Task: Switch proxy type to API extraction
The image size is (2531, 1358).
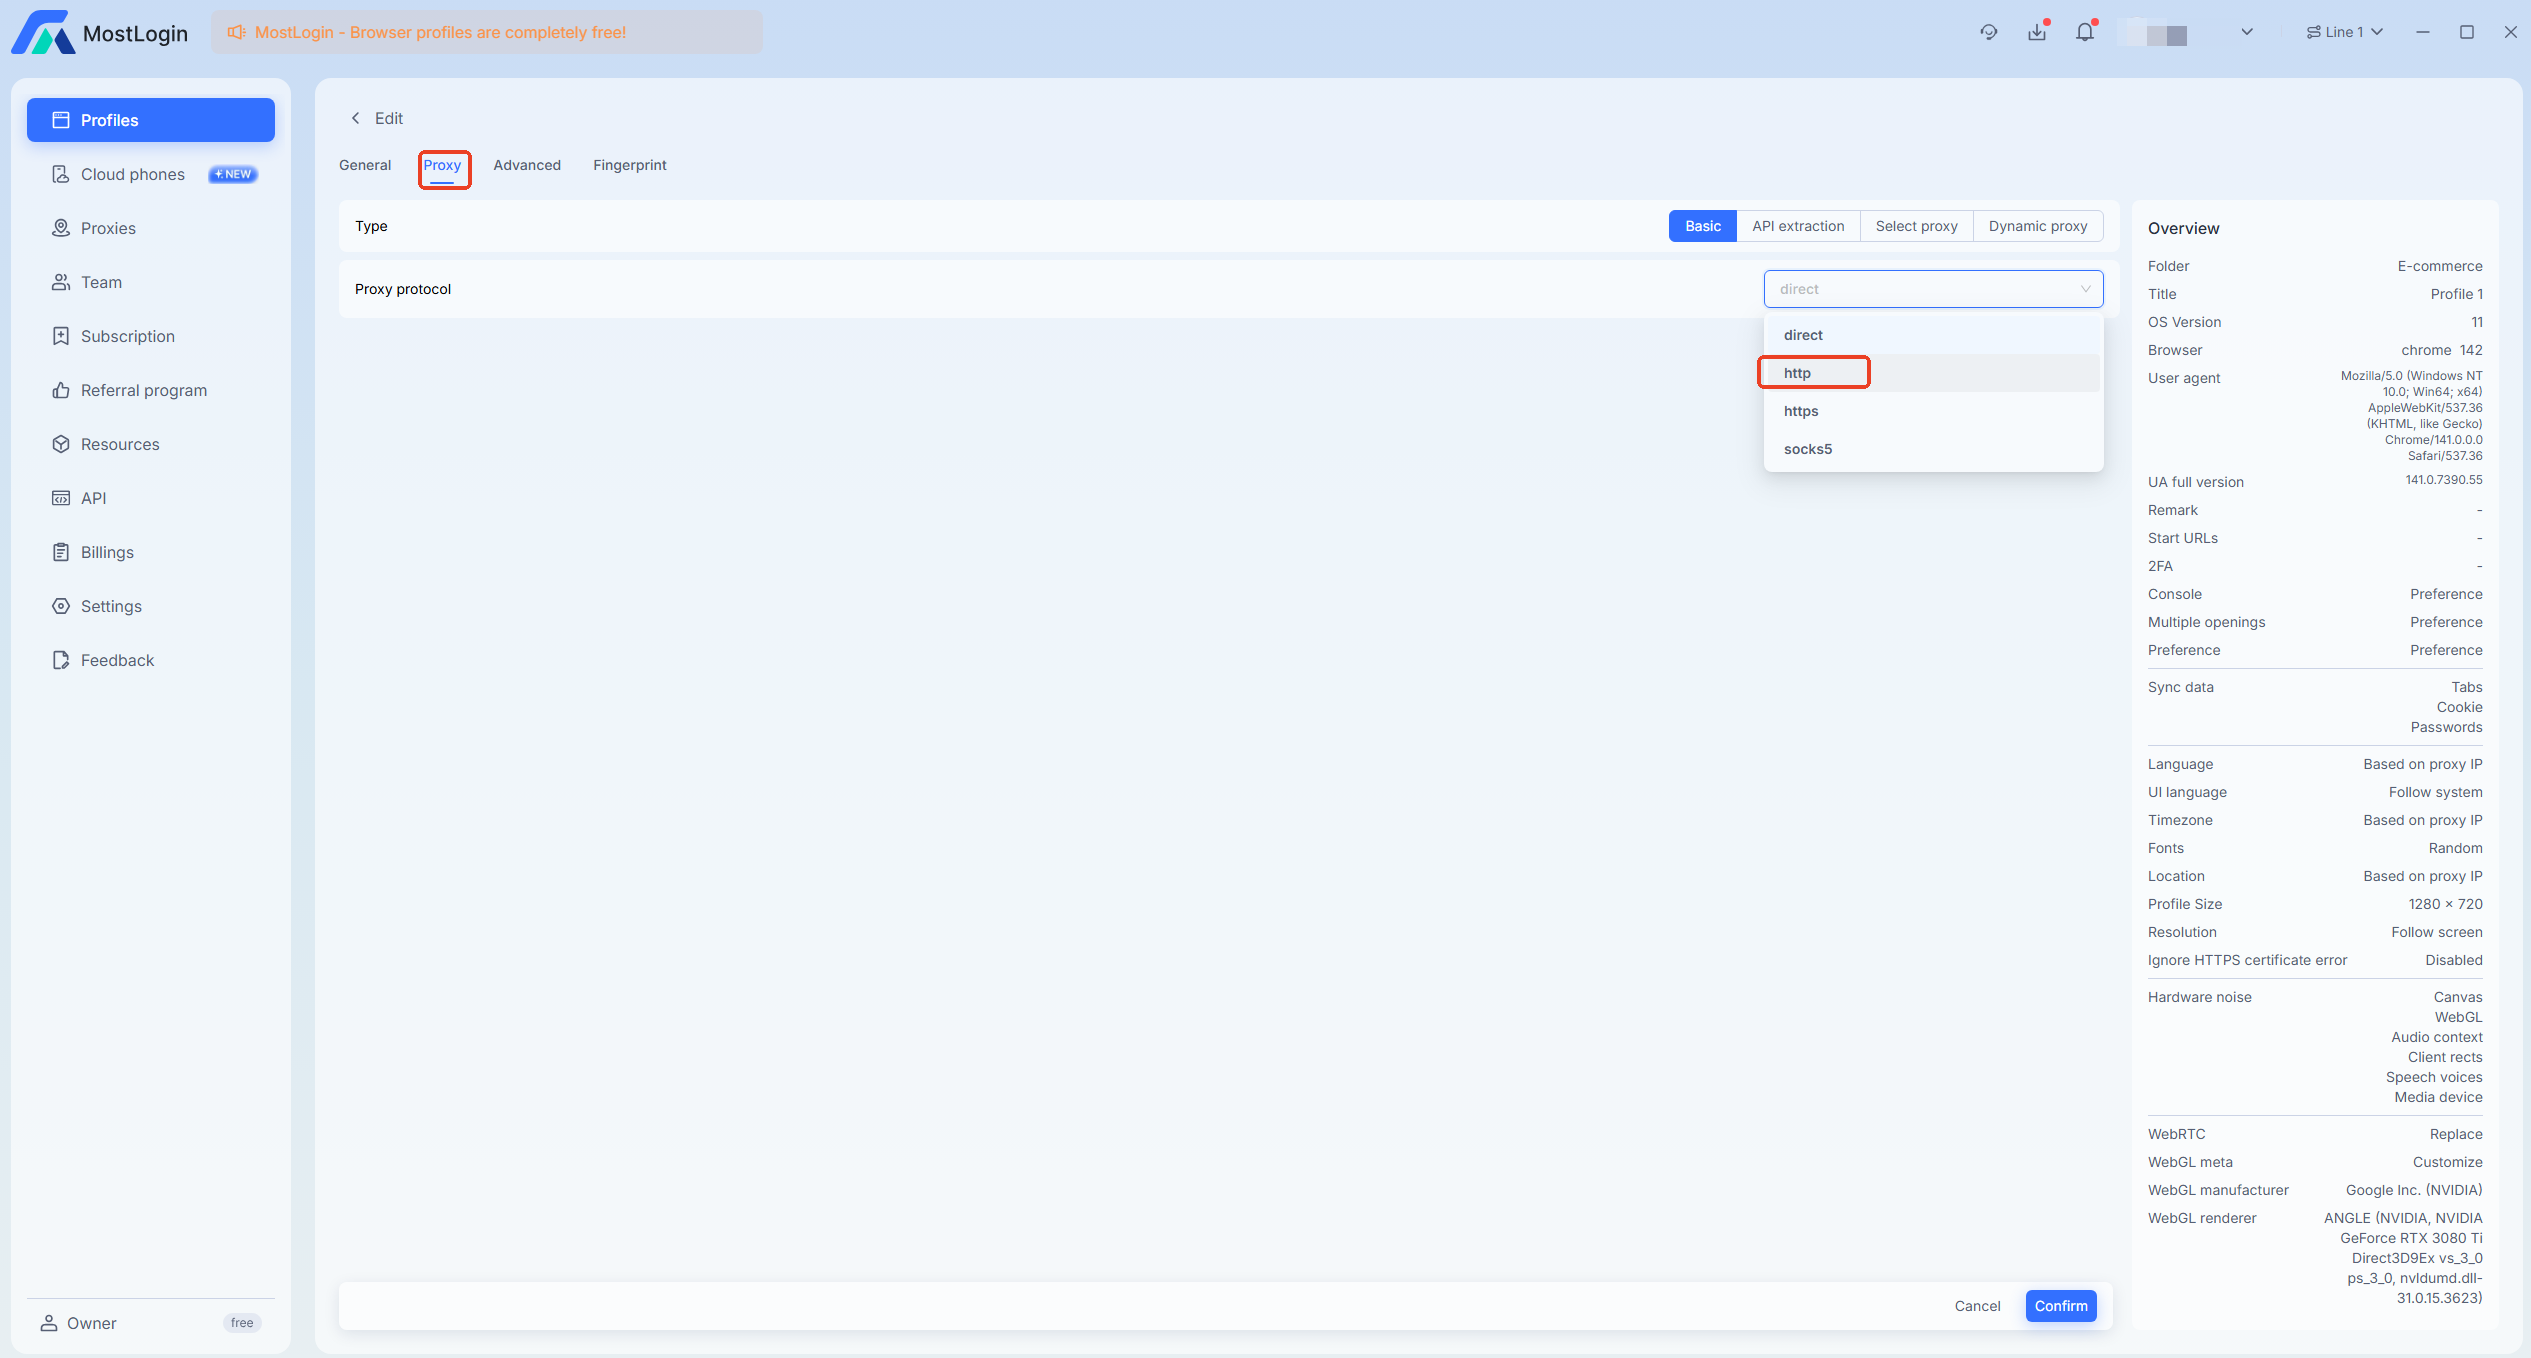Action: (x=1797, y=226)
